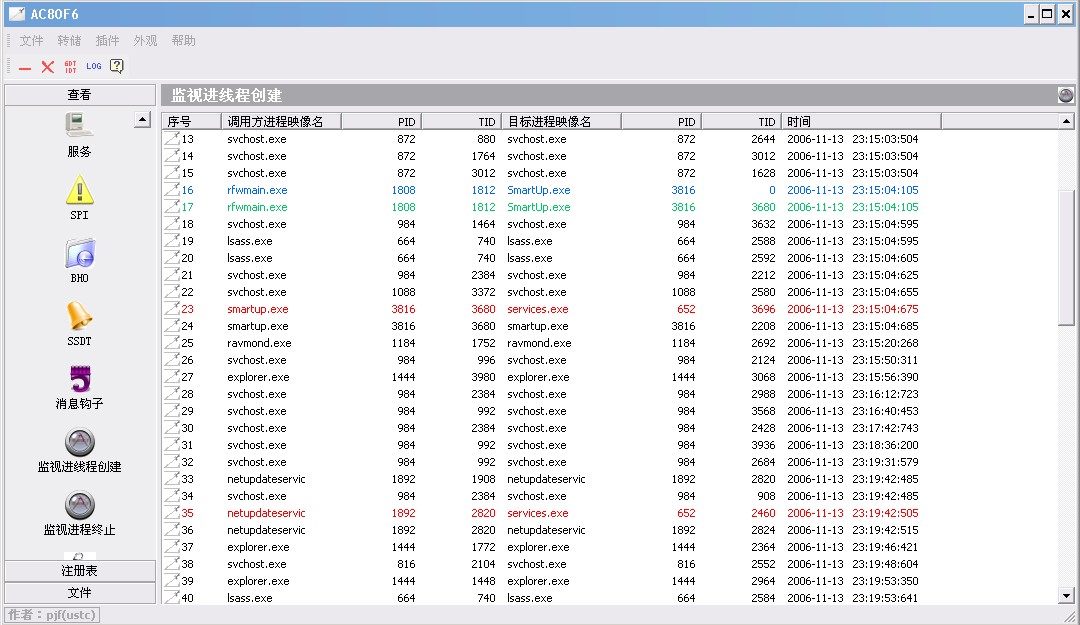Click the sidebar scroll up arrow
The width and height of the screenshot is (1080, 625).
pos(142,120)
